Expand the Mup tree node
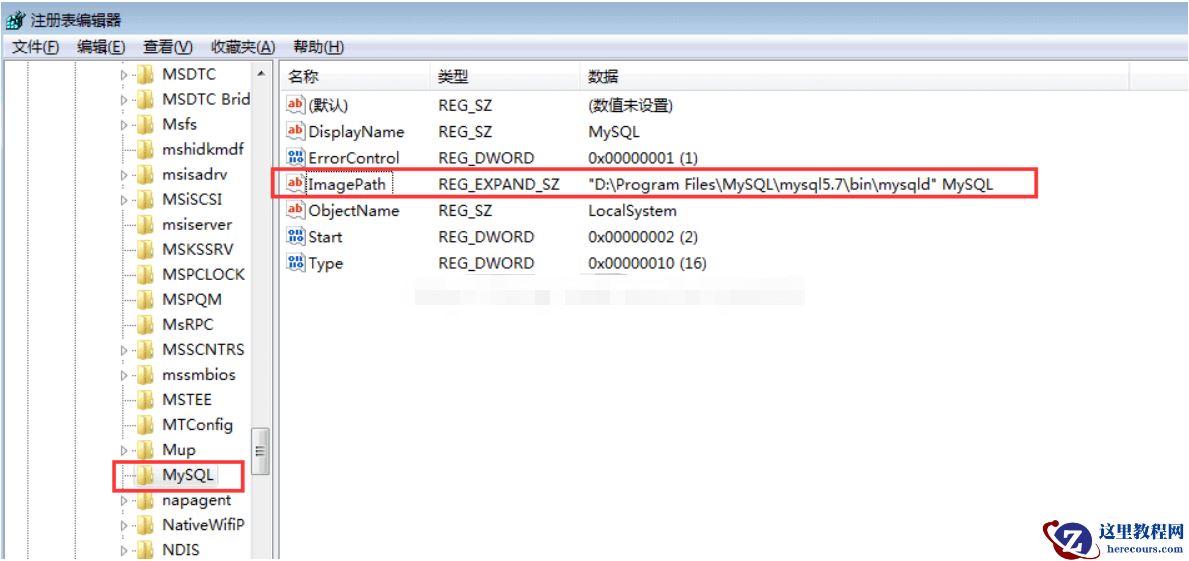The image size is (1189, 561). coord(124,450)
